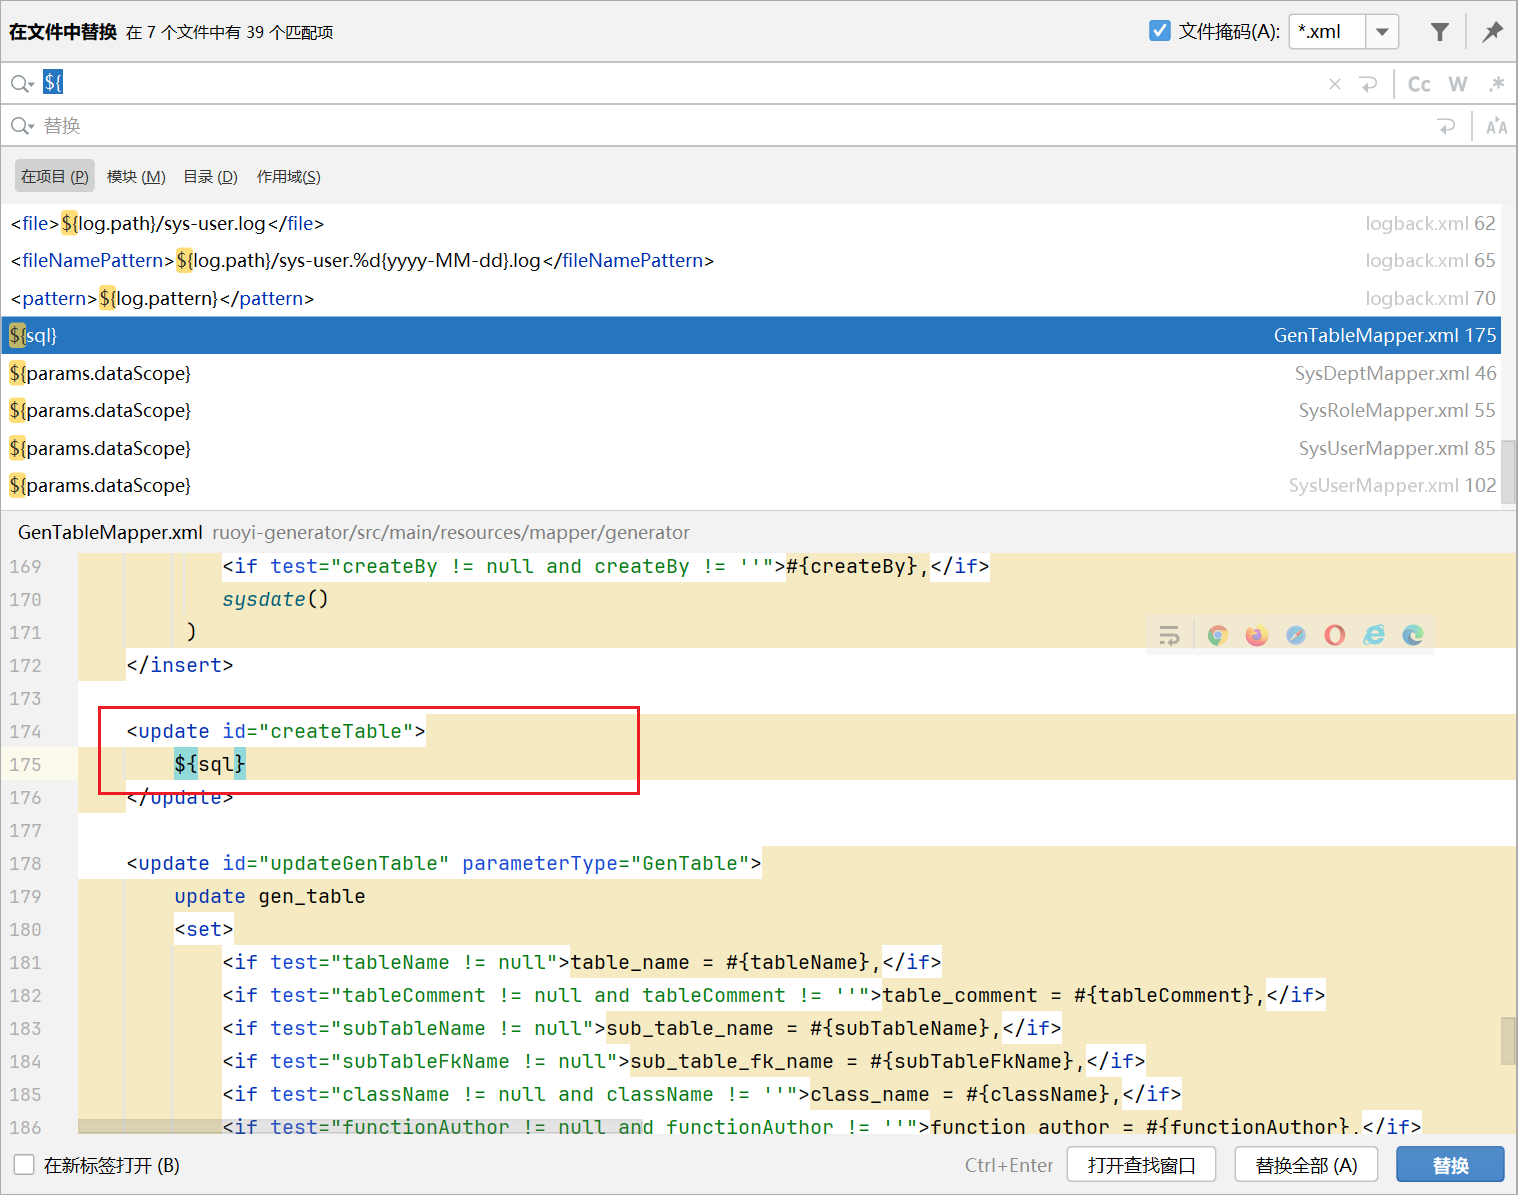Open preview in Firefox browser
Viewport: 1518px width, 1195px height.
pos(1257,635)
